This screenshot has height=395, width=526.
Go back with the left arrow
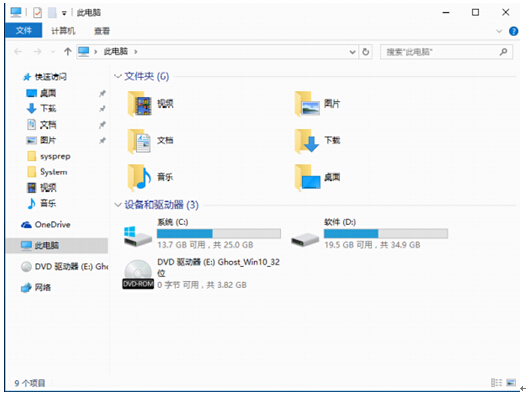[x=18, y=52]
